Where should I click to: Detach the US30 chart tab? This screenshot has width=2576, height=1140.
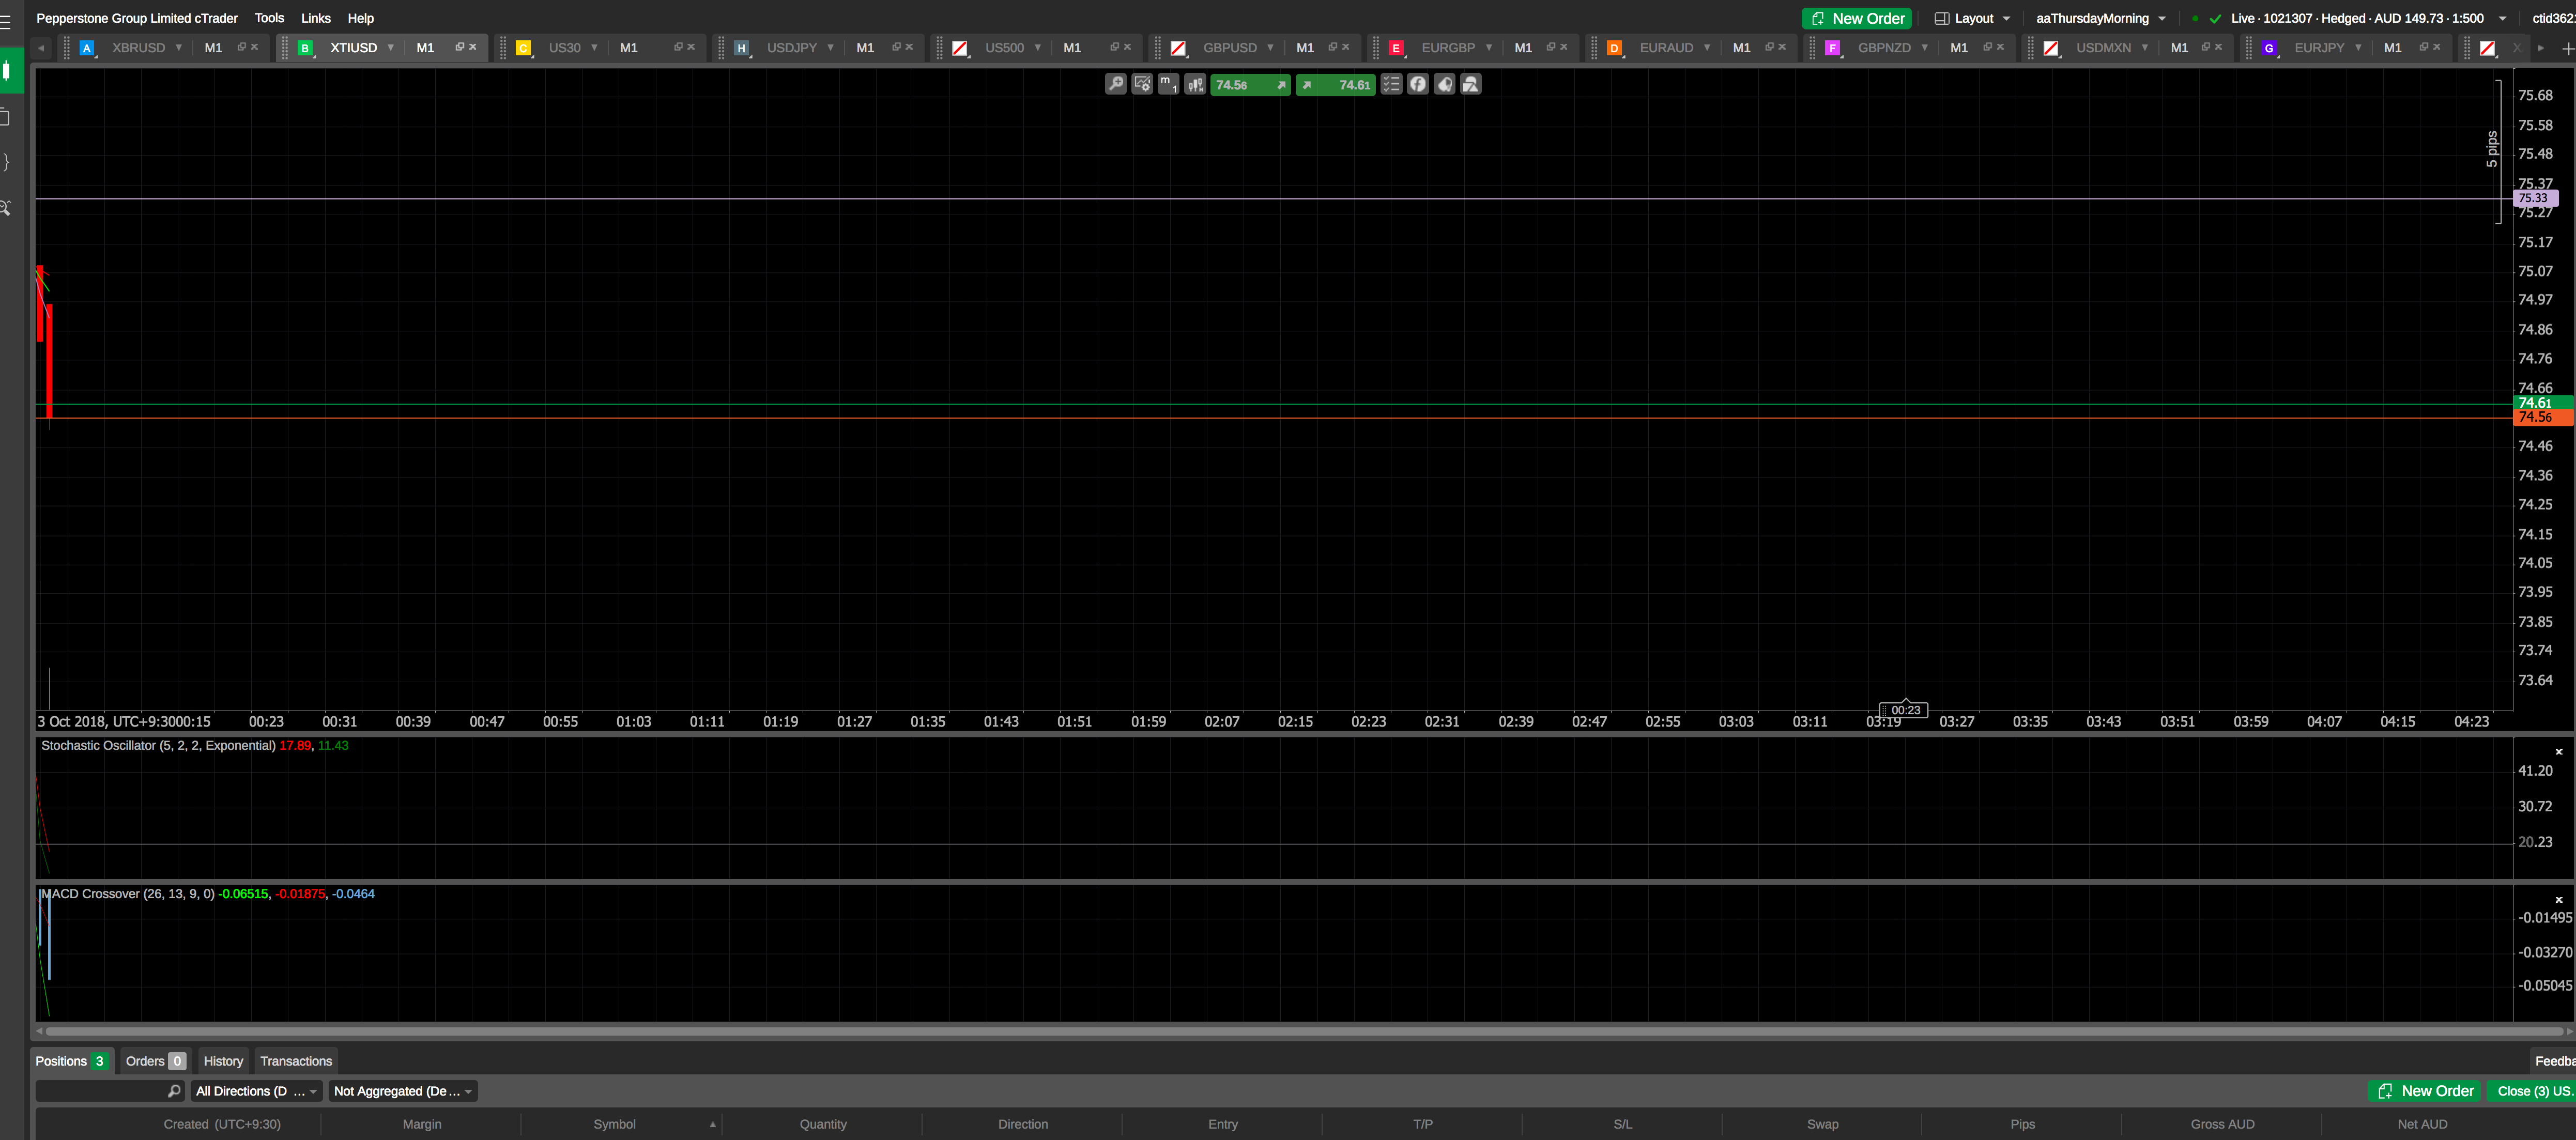tap(678, 47)
